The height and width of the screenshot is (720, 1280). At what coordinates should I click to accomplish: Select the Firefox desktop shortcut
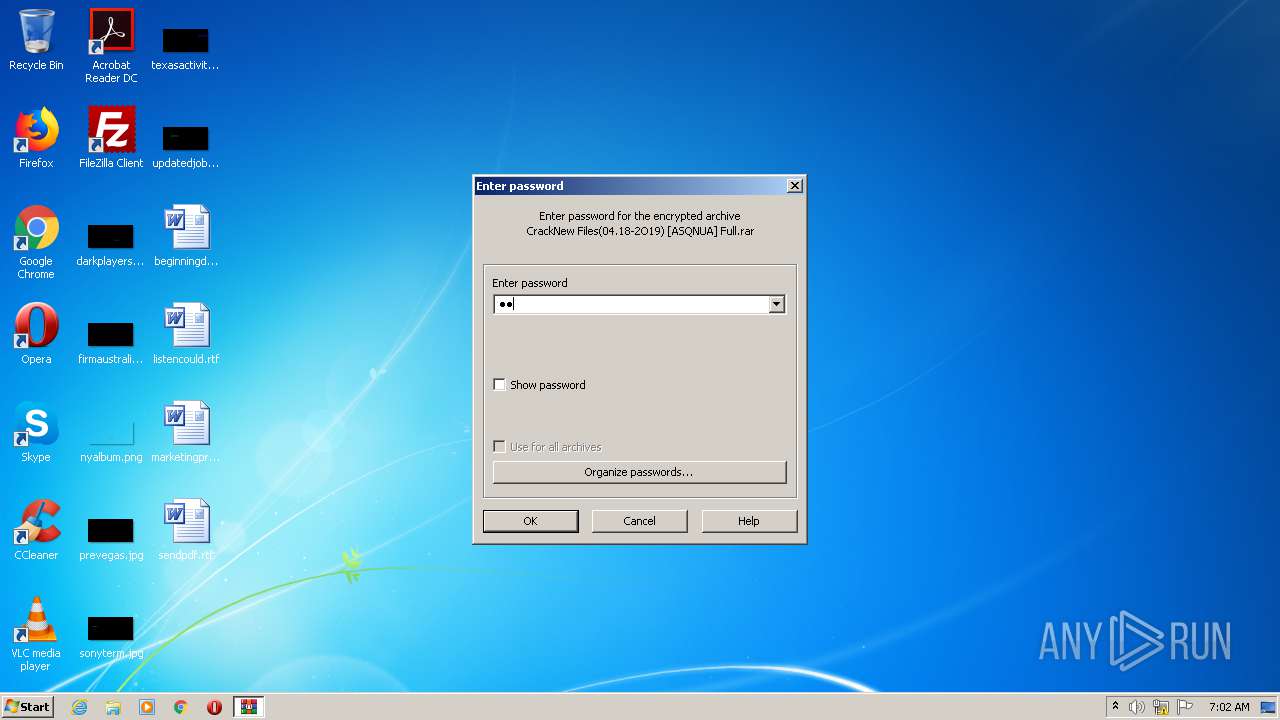coord(36,138)
